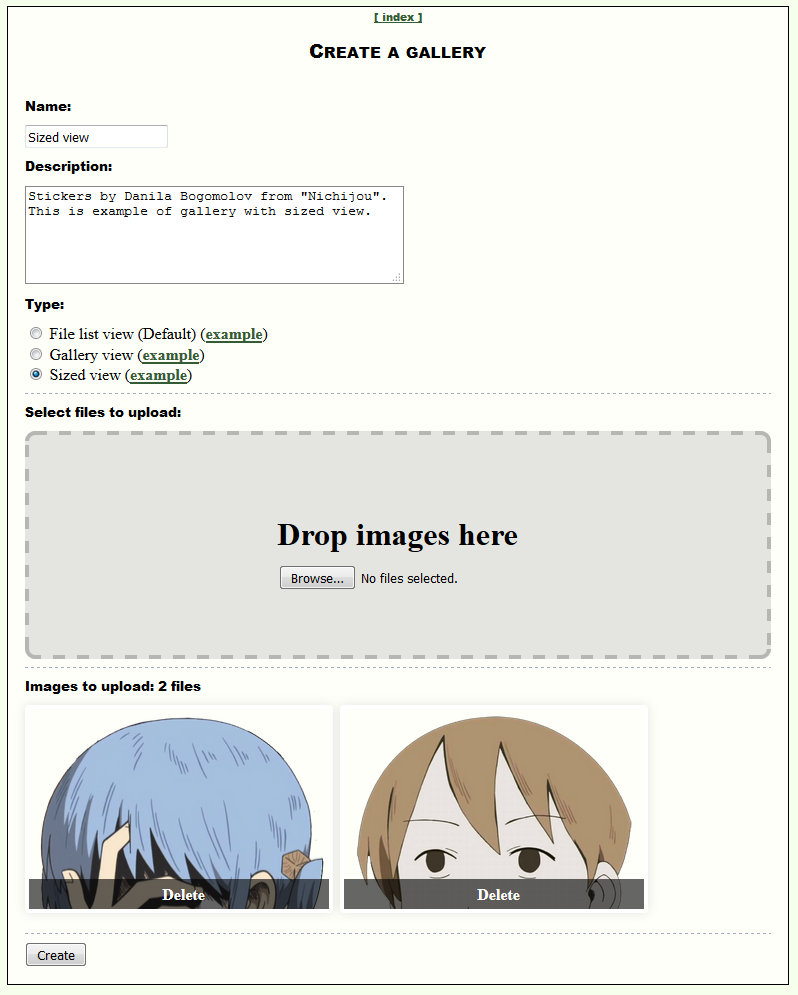Click the 'Select files to upload:' label
Viewport: 798px width, 995px height.
click(x=103, y=412)
